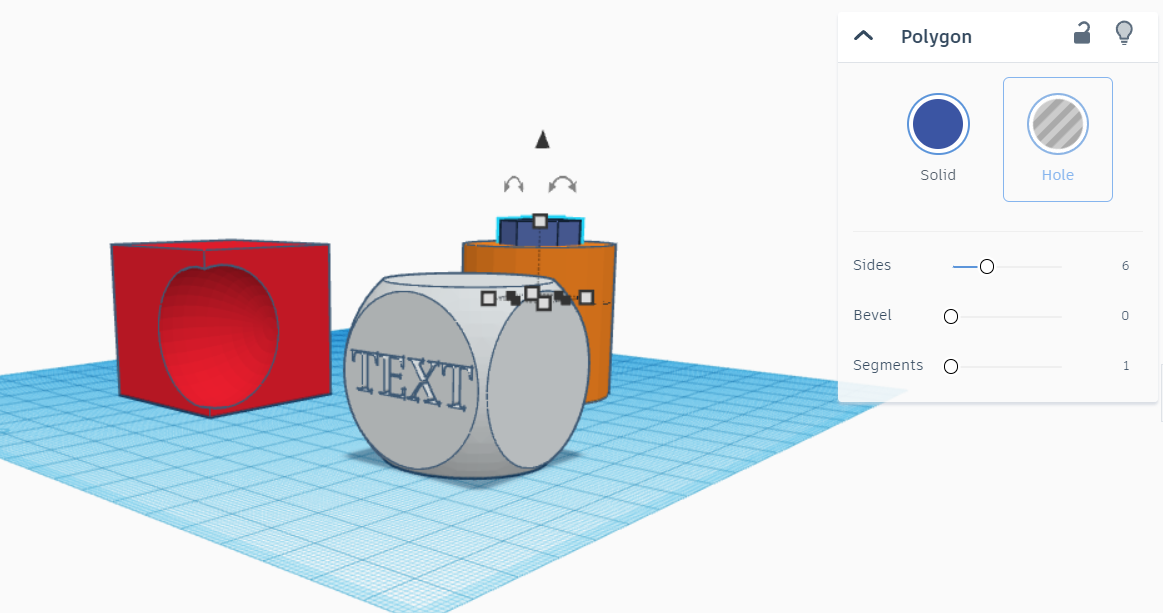This screenshot has width=1163, height=613.
Task: Toggle the lightbulb hide-shape icon
Action: pyautogui.click(x=1124, y=33)
